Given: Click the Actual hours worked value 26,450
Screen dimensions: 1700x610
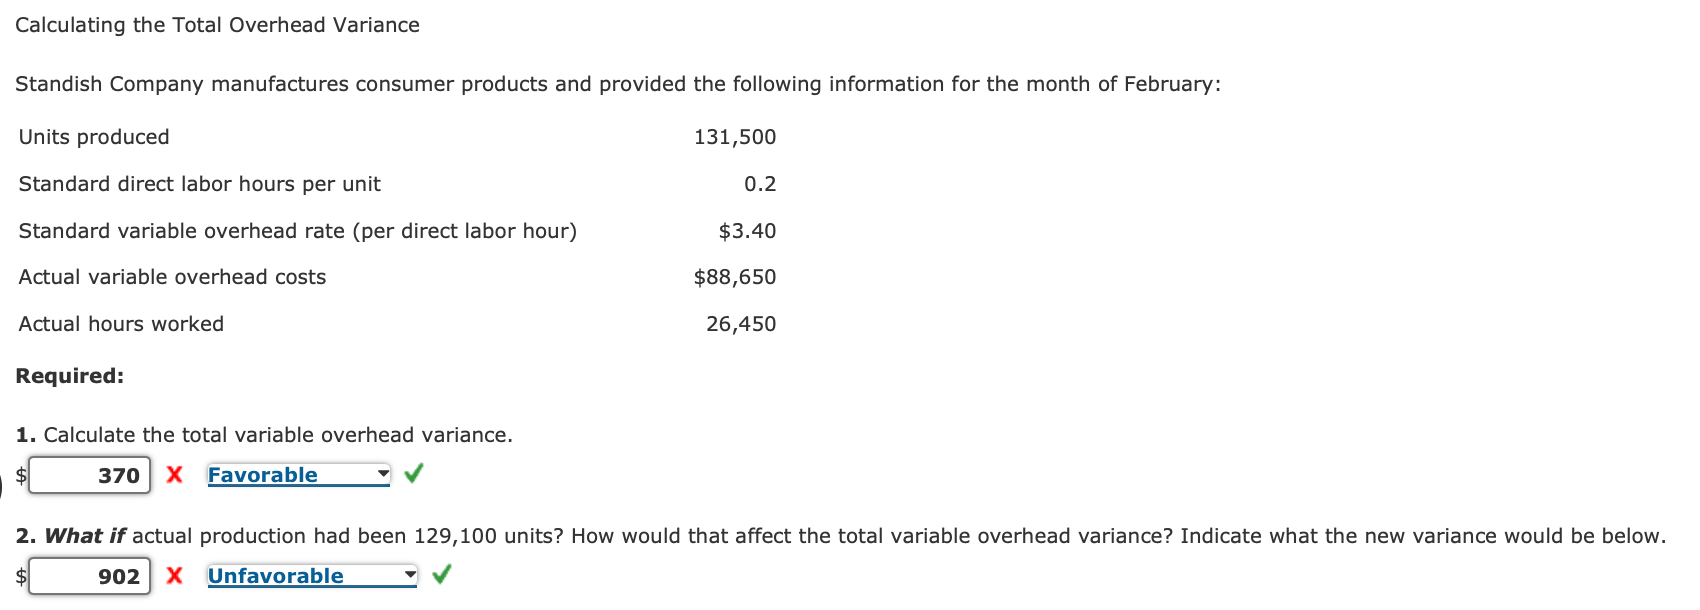Looking at the screenshot, I should click(x=740, y=323).
